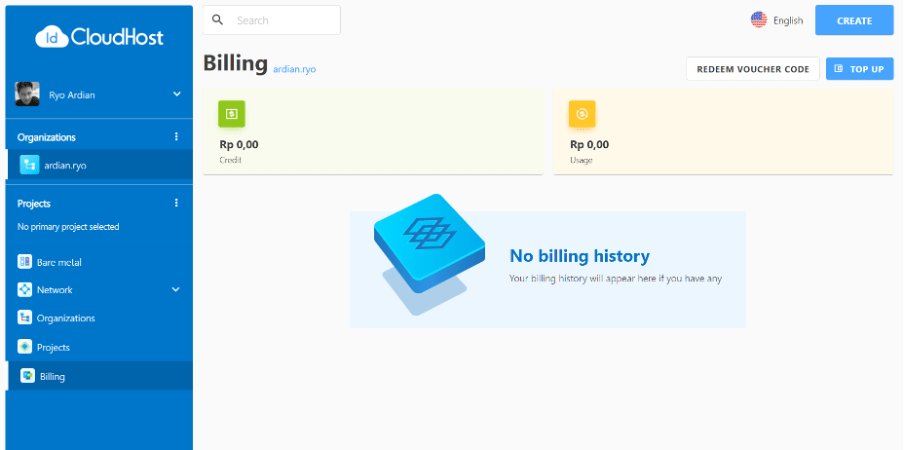Select the ardian.ryo organization in the sidebar

[99, 165]
